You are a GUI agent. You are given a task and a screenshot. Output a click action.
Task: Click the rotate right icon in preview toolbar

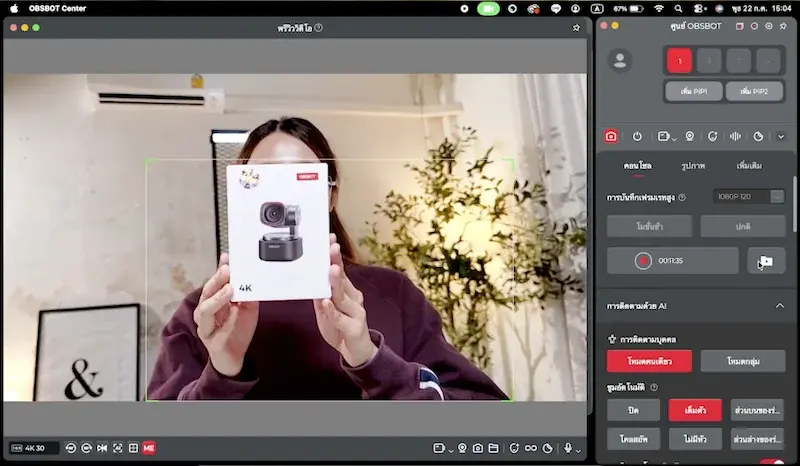[87, 448]
